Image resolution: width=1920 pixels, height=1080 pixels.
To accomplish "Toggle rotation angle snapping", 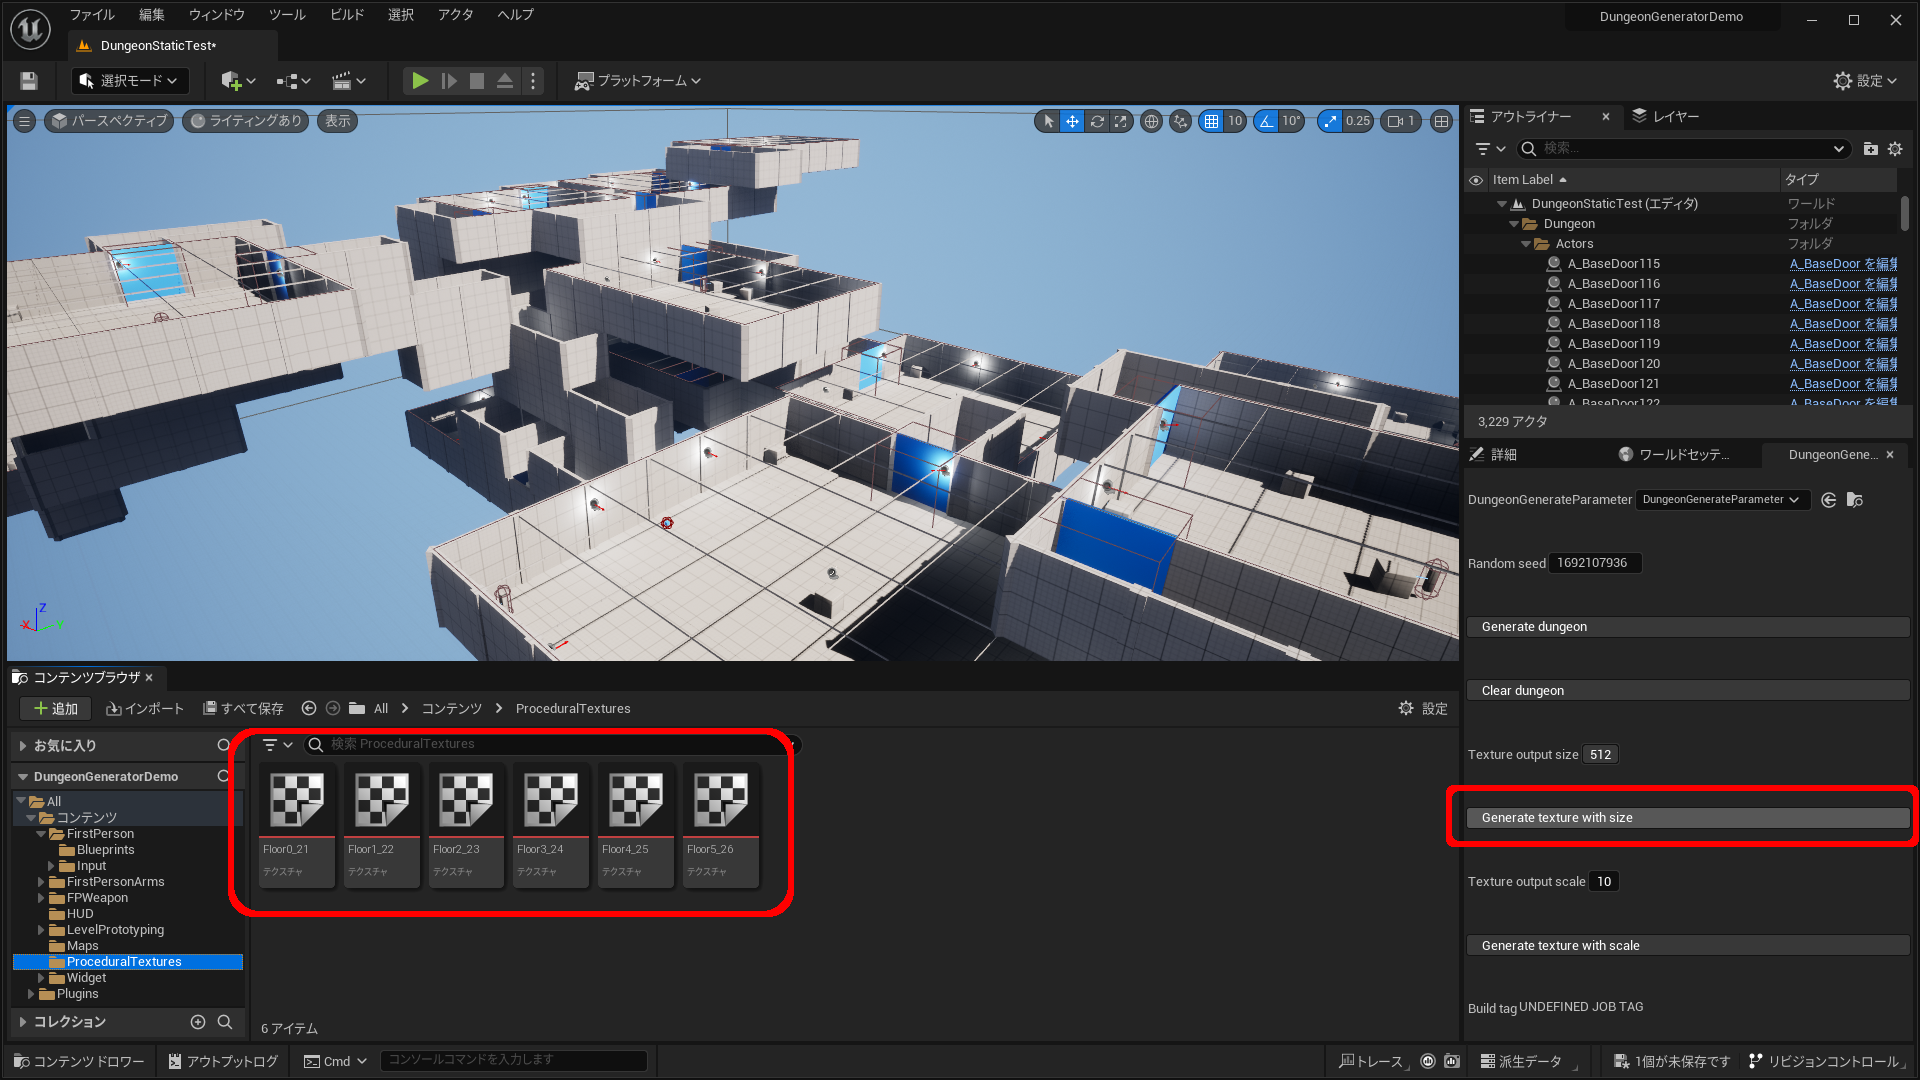I will click(1267, 121).
